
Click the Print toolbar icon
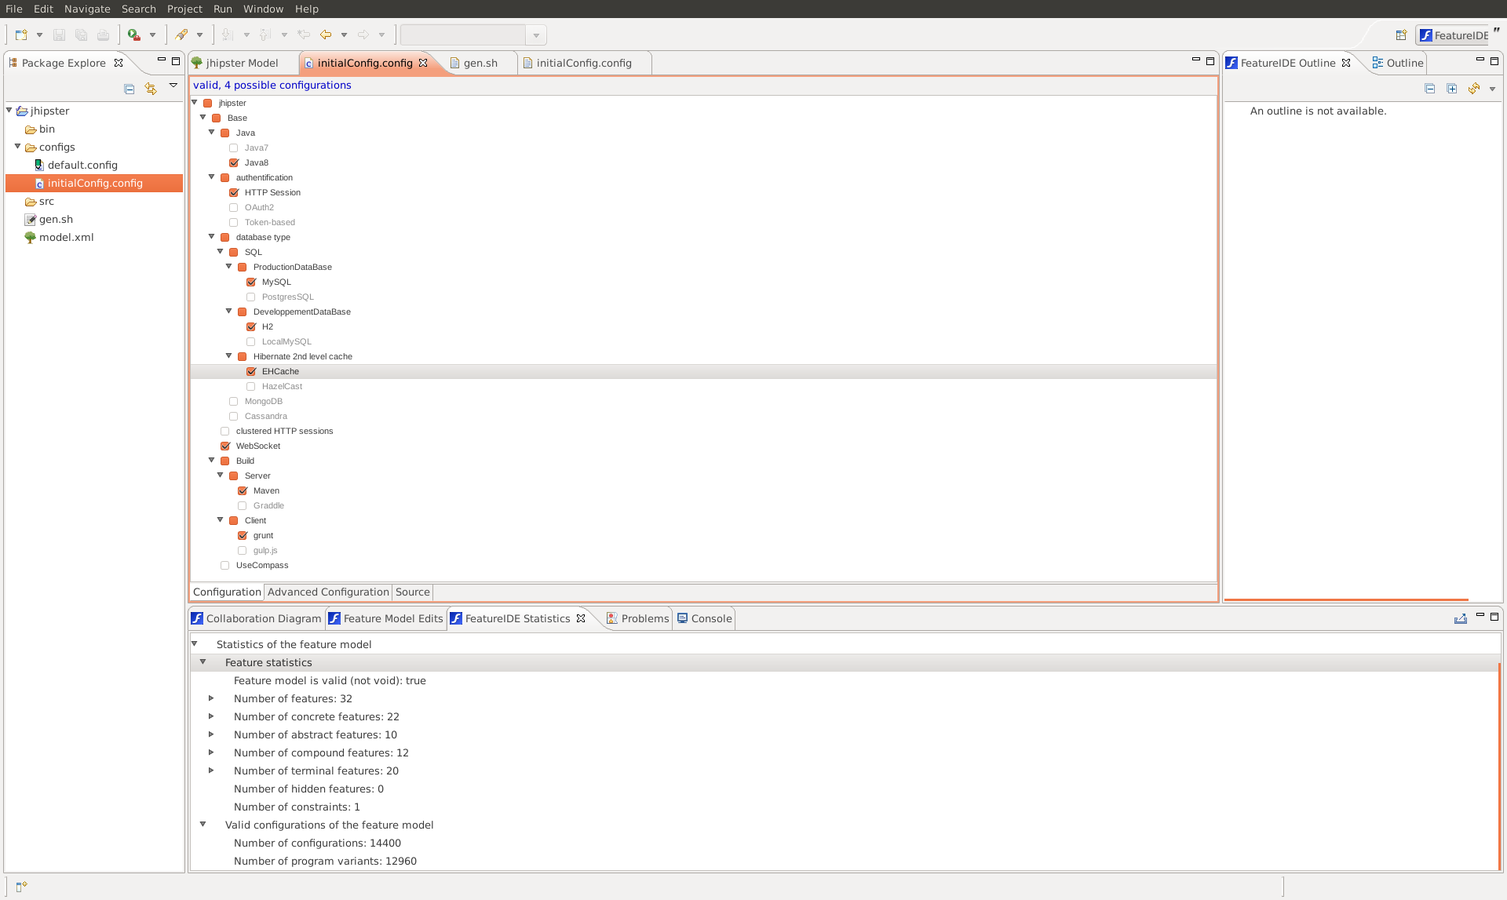[103, 35]
